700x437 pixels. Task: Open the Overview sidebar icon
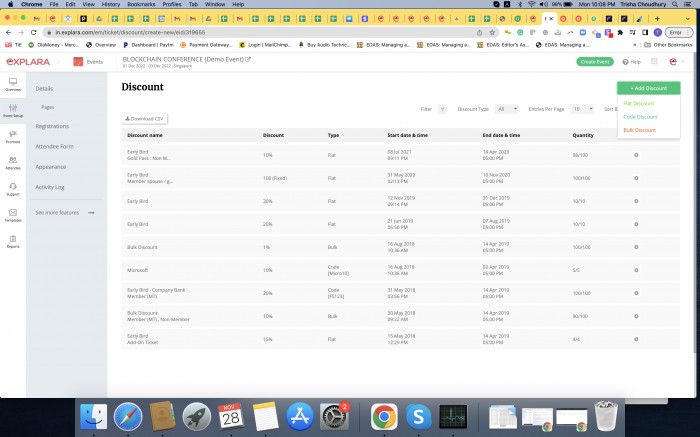click(13, 84)
